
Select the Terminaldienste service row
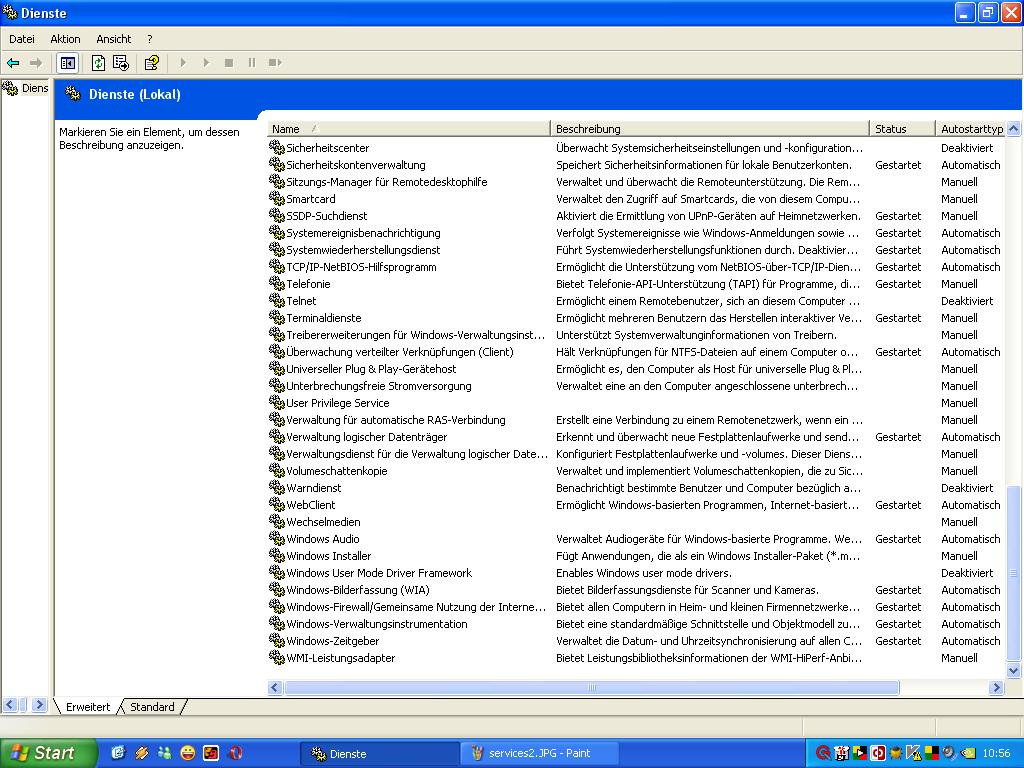635,317
